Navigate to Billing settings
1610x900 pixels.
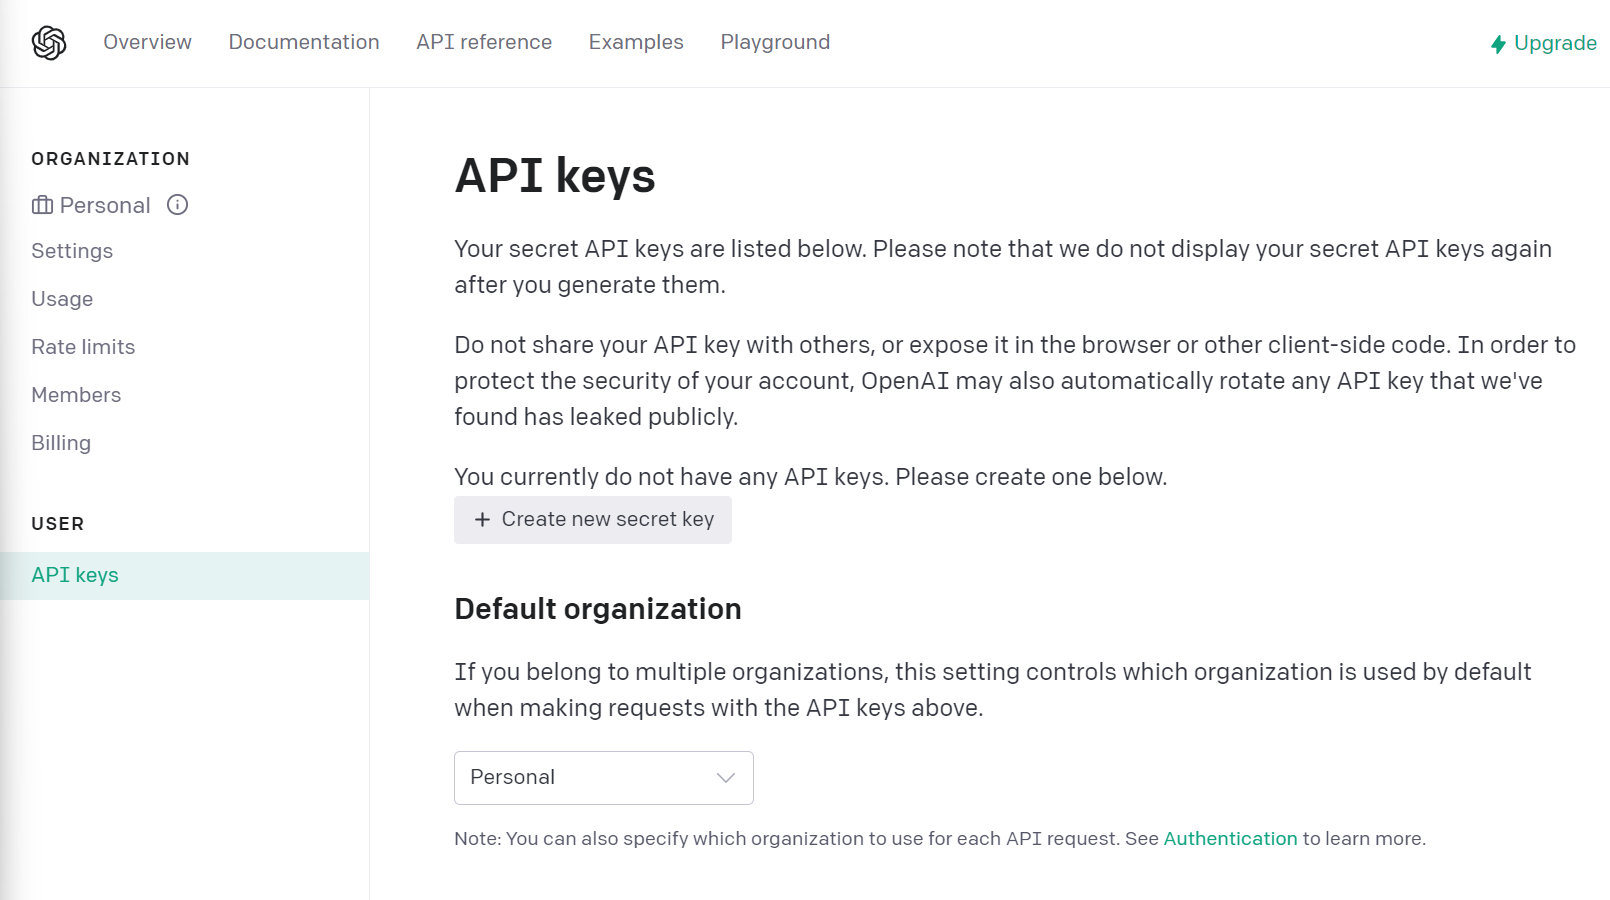coord(61,442)
